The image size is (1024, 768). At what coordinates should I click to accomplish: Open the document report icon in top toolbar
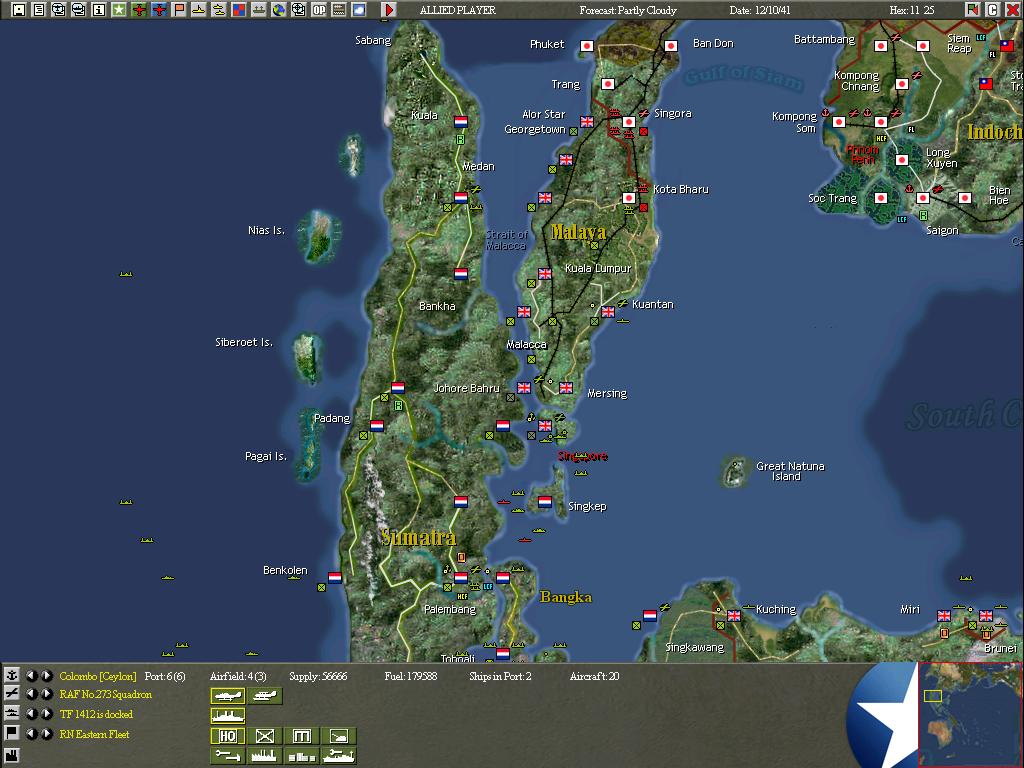coord(39,10)
